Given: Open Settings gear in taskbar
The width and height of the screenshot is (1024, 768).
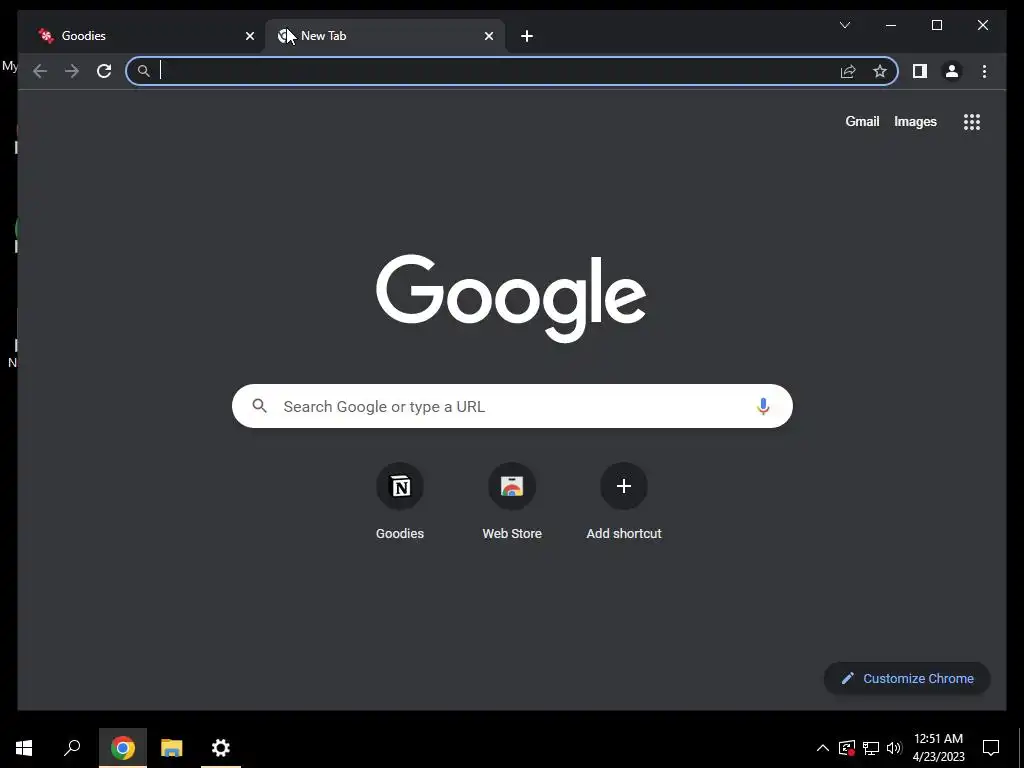Looking at the screenshot, I should 221,748.
